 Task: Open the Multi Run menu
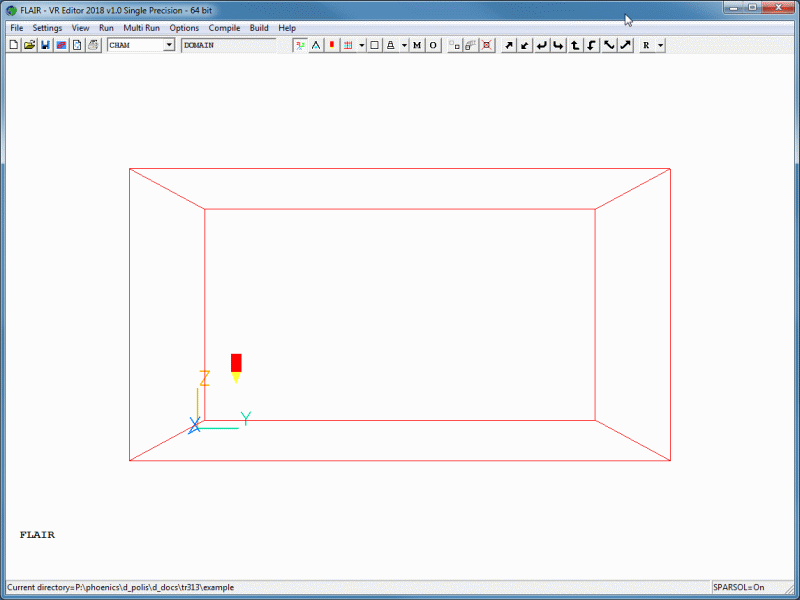(141, 28)
